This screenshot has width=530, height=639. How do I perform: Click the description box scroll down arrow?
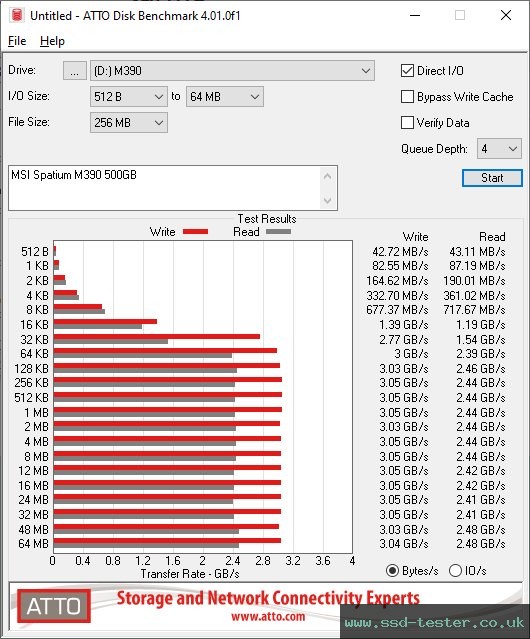tap(328, 200)
